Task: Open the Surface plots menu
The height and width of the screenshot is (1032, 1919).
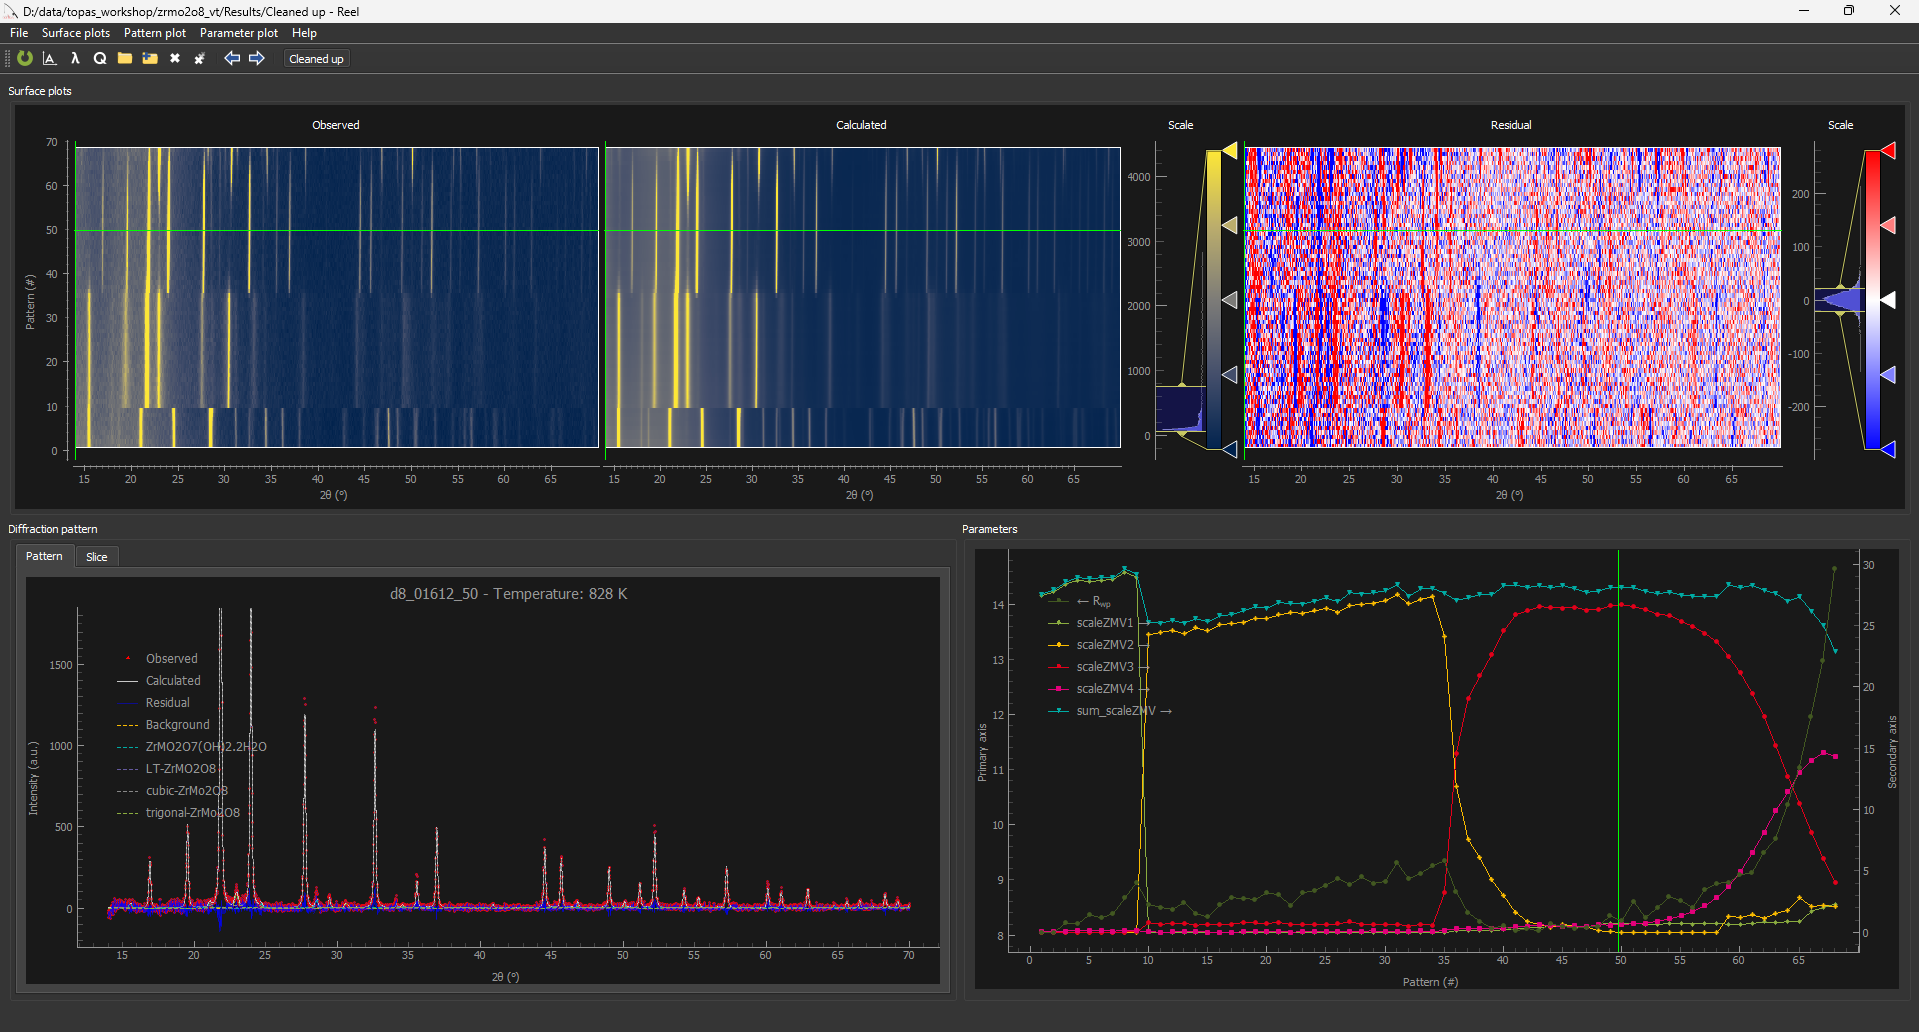Action: [76, 33]
